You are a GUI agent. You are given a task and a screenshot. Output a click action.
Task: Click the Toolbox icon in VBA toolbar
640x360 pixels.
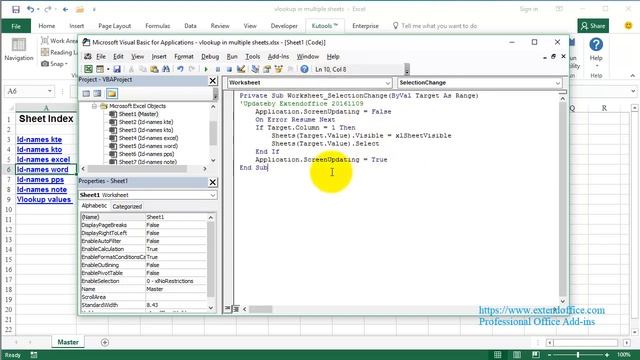point(290,69)
